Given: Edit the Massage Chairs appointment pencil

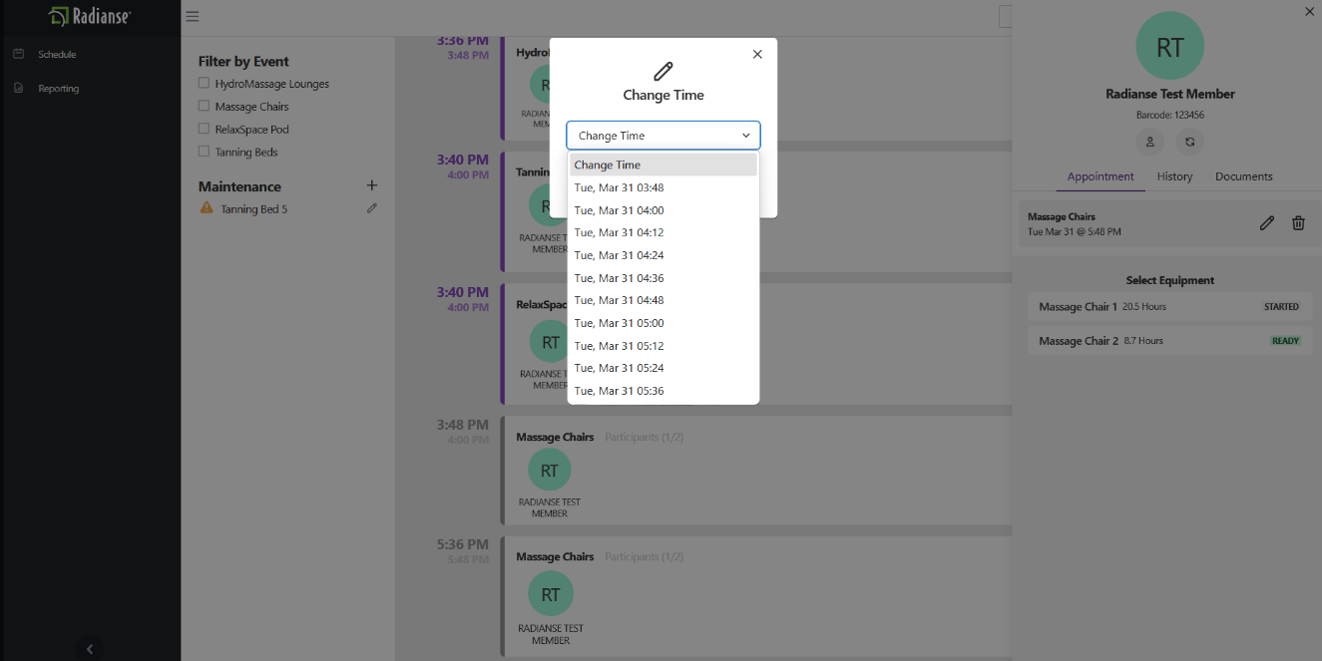Looking at the screenshot, I should (x=1267, y=223).
